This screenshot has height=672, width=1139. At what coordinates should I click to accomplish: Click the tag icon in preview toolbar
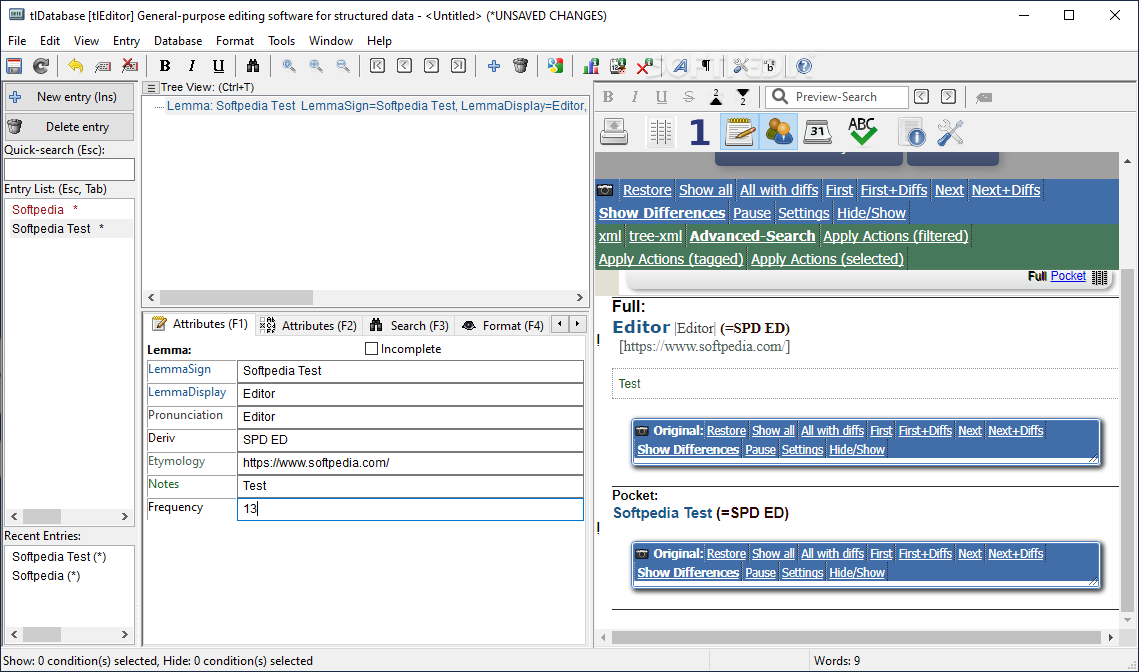click(984, 97)
